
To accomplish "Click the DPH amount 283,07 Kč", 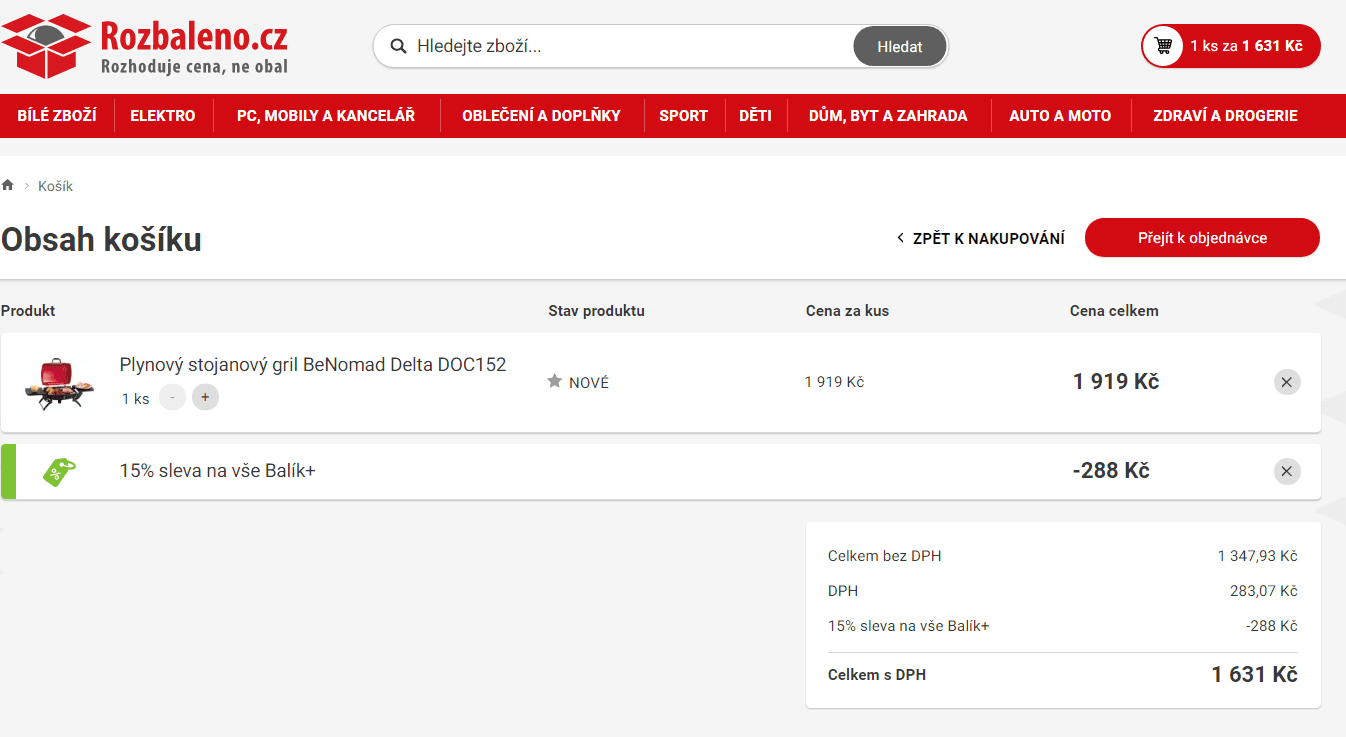I will point(1264,591).
